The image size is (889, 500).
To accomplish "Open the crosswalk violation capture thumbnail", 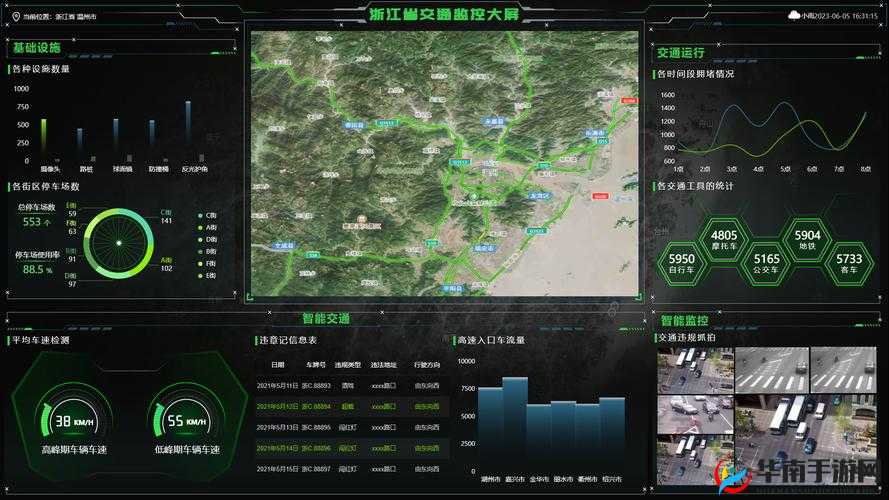I will (x=771, y=369).
